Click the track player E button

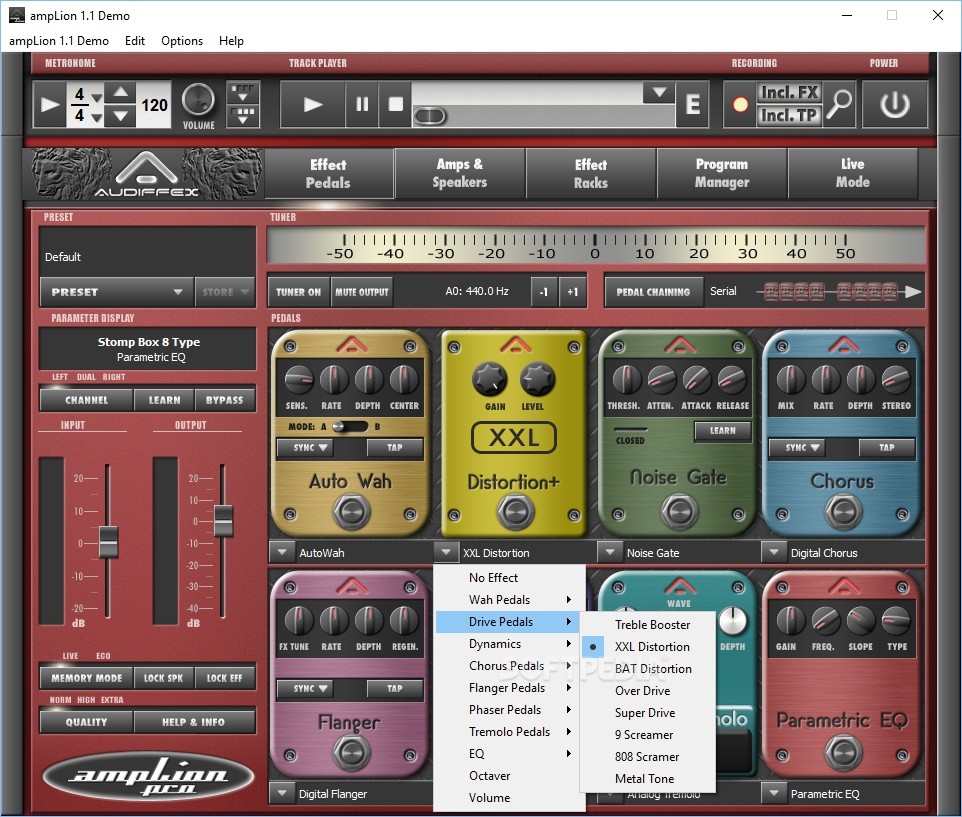pyautogui.click(x=693, y=104)
